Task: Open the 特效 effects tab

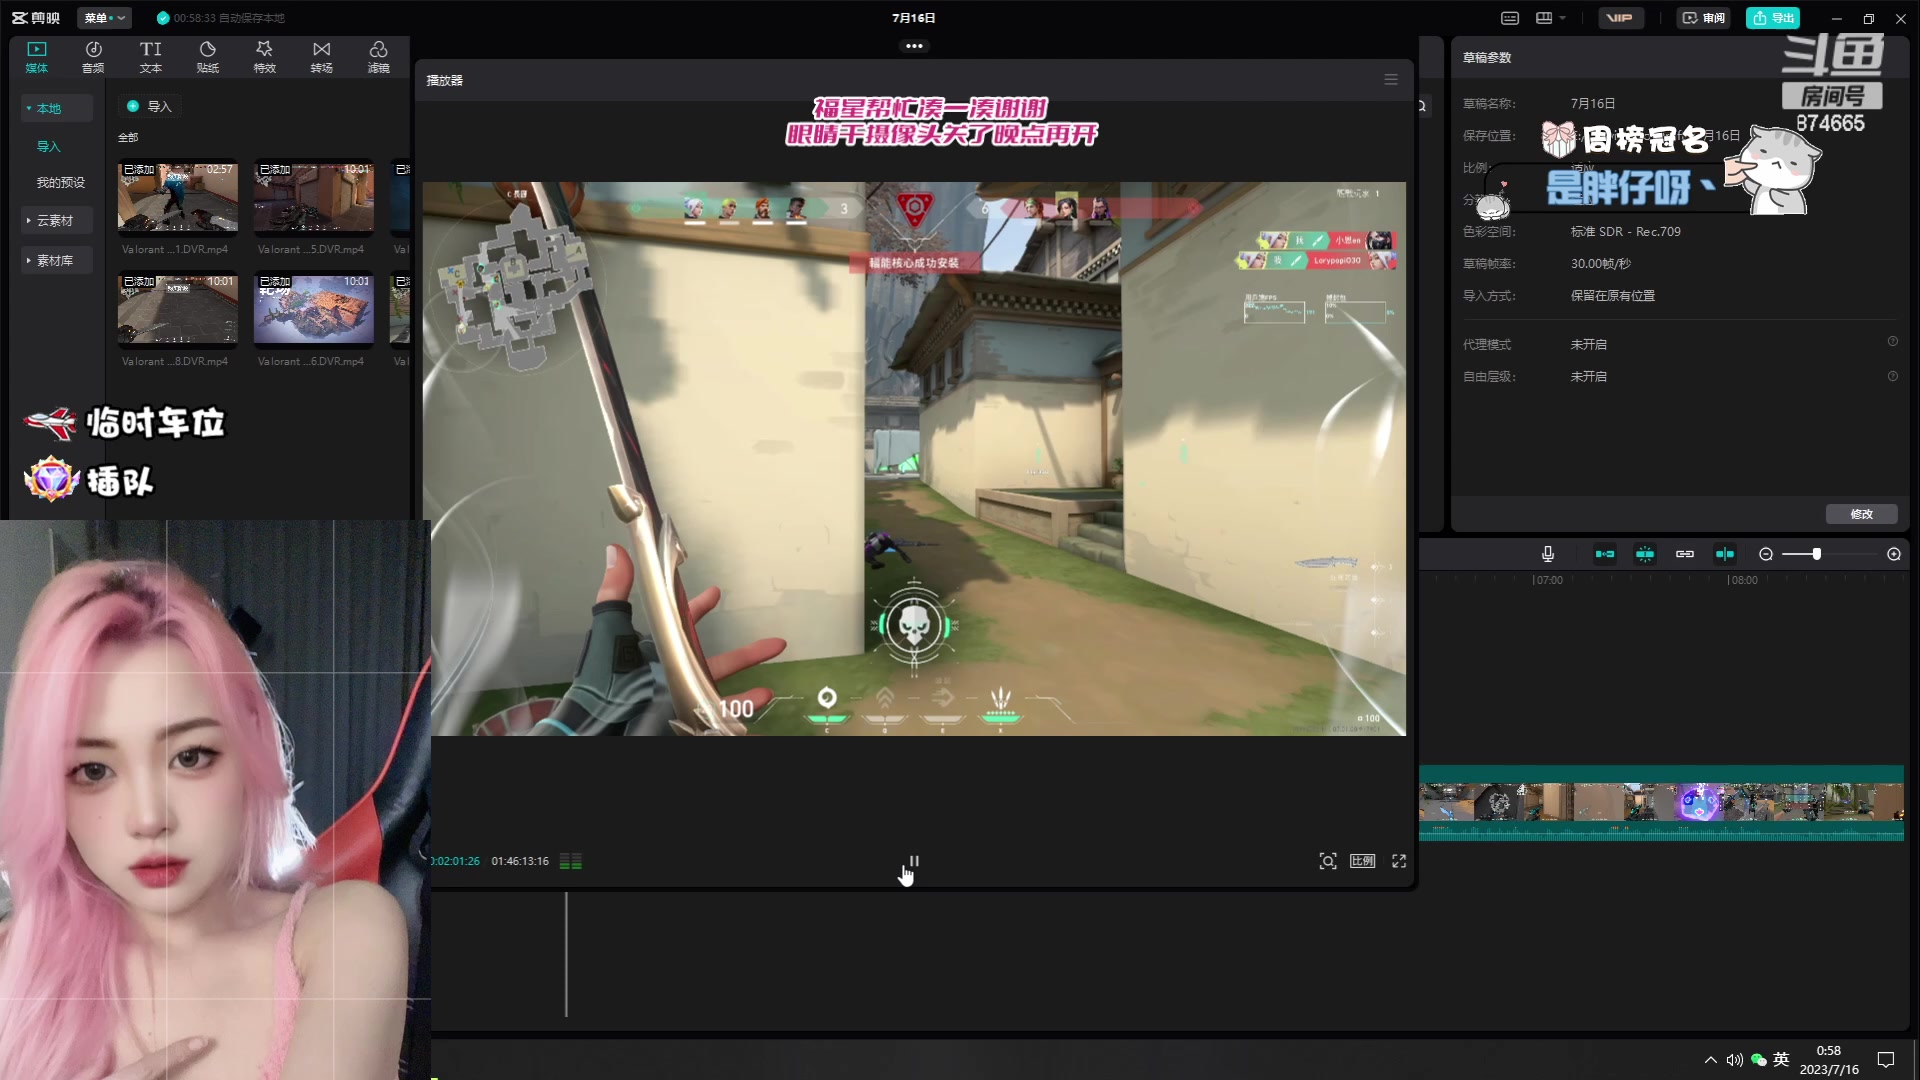Action: (x=264, y=57)
